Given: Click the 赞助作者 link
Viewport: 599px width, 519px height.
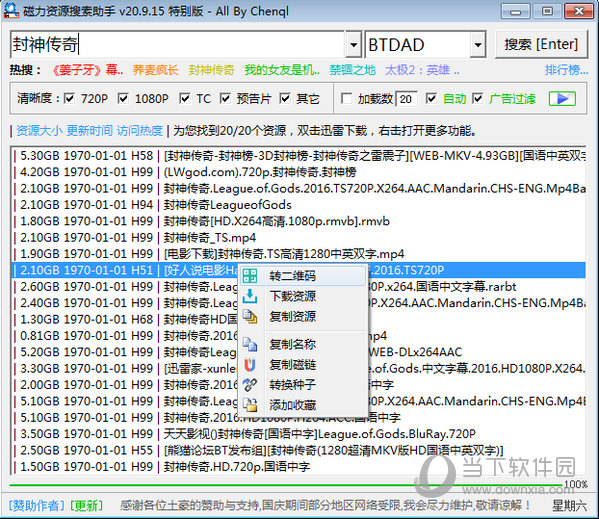Looking at the screenshot, I should click(x=37, y=505).
